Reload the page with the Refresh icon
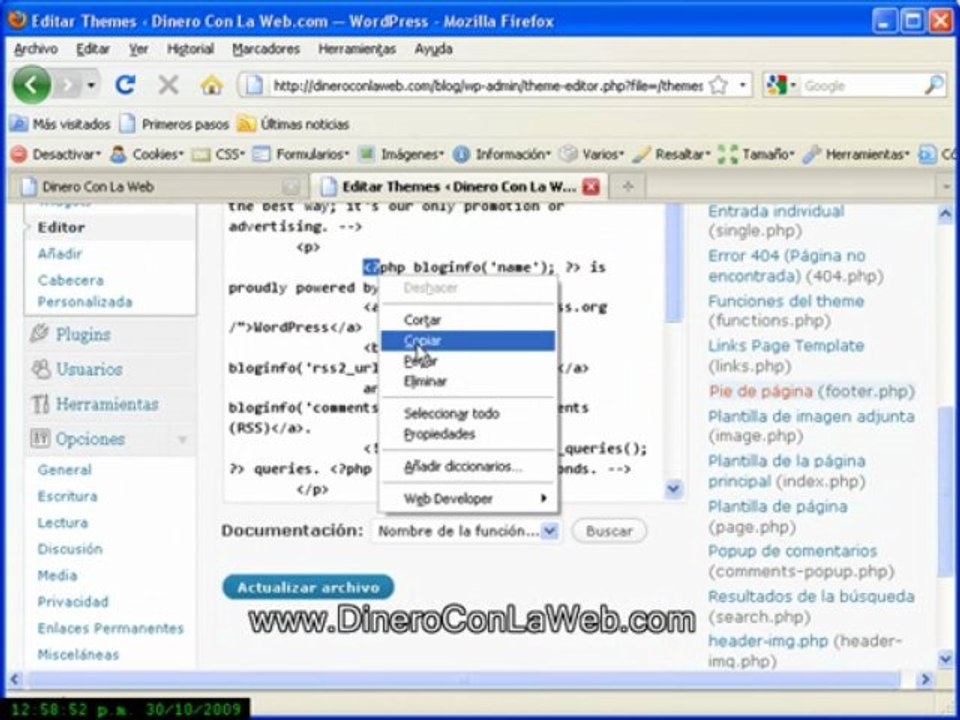 (x=125, y=85)
